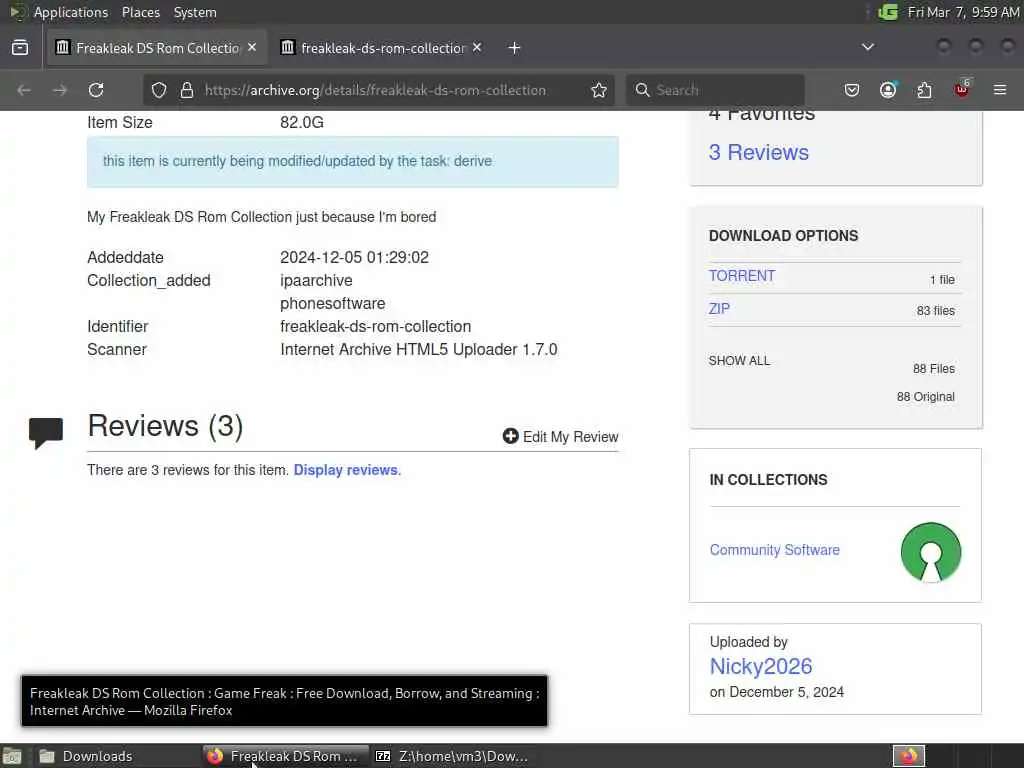Open tracking protection shield icon
Screen dimensions: 1024x768
pyautogui.click(x=159, y=90)
